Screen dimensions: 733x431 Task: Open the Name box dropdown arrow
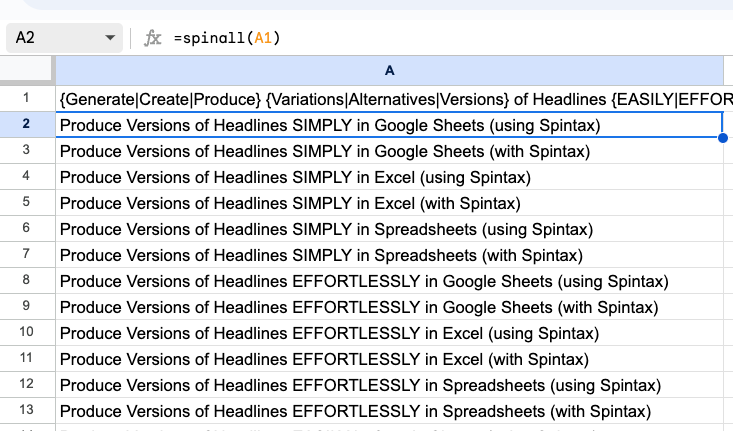click(x=110, y=38)
